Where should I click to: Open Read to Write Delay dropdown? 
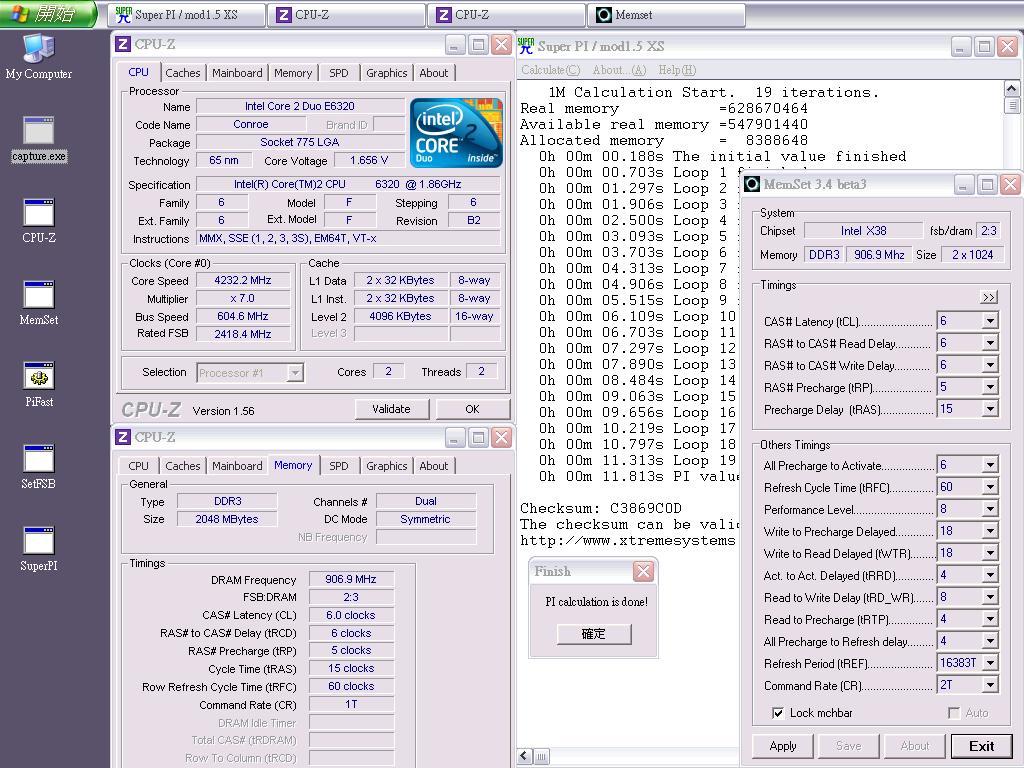click(x=991, y=598)
